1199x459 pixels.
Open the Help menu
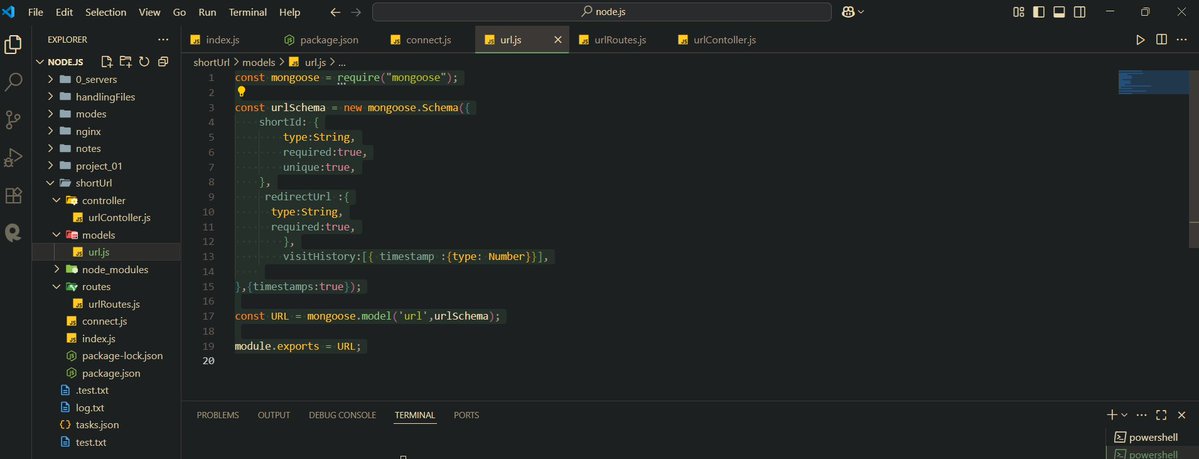[x=290, y=12]
